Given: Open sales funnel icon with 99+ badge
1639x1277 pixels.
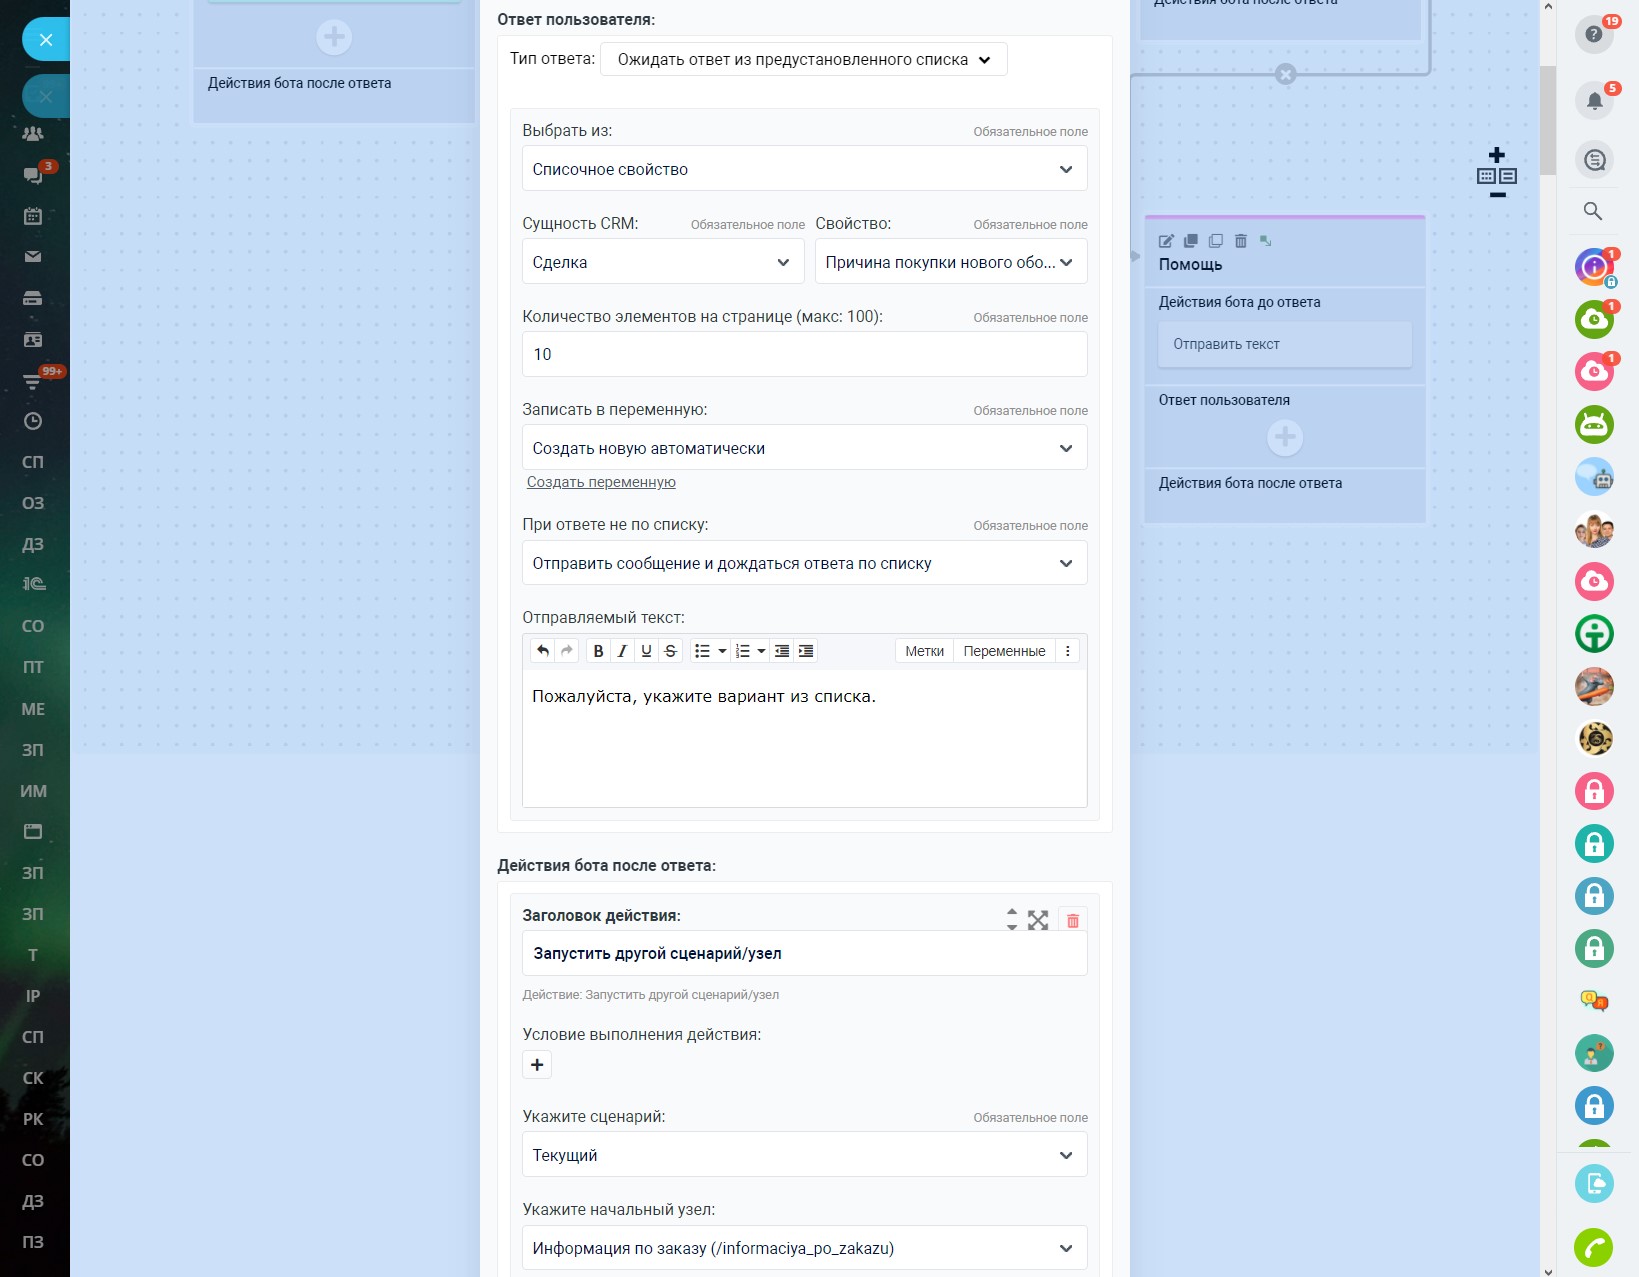Looking at the screenshot, I should (33, 380).
